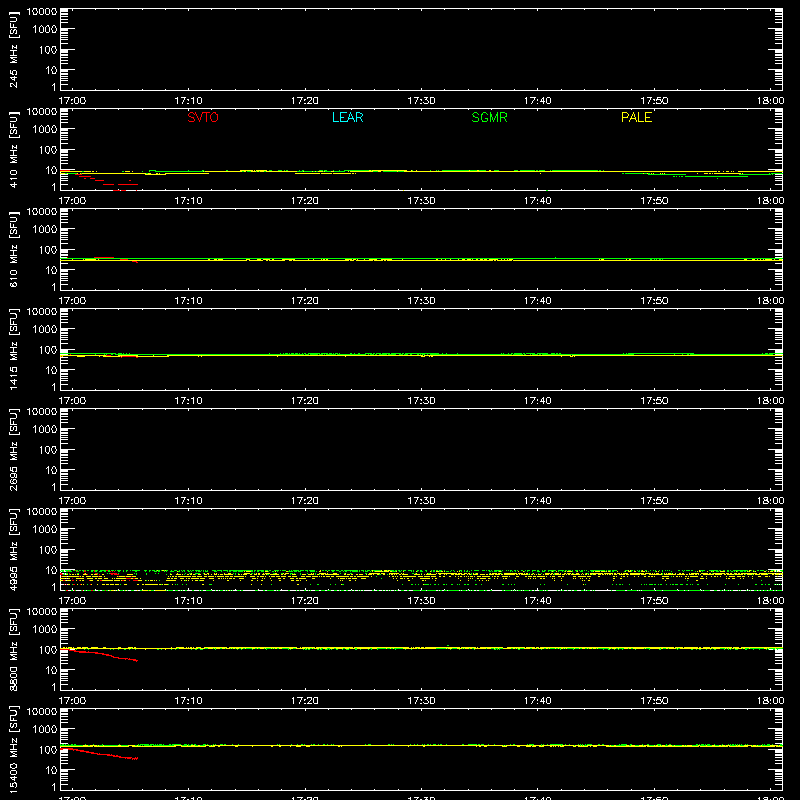Click the 17:10 tick under the 4995 MHz panel

pyautogui.click(x=188, y=601)
